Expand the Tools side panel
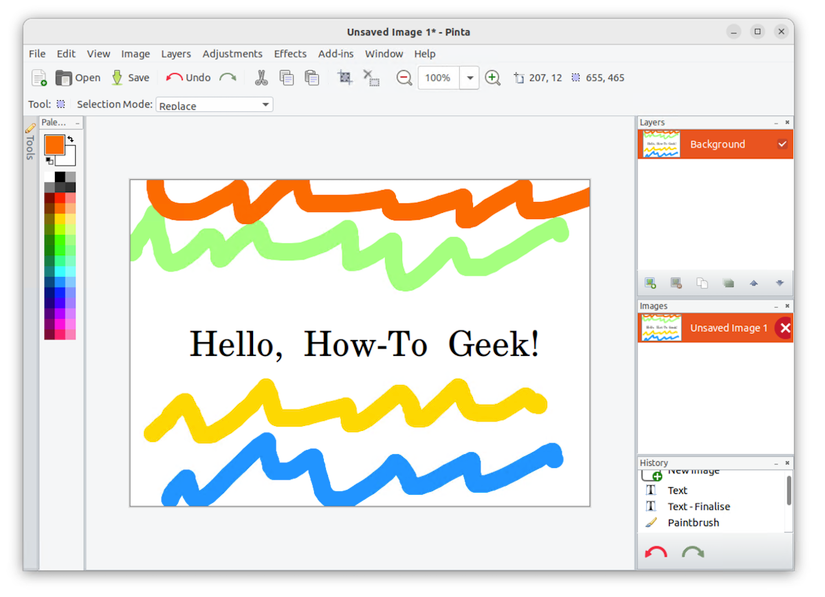The height and width of the screenshot is (597, 825). [30, 142]
